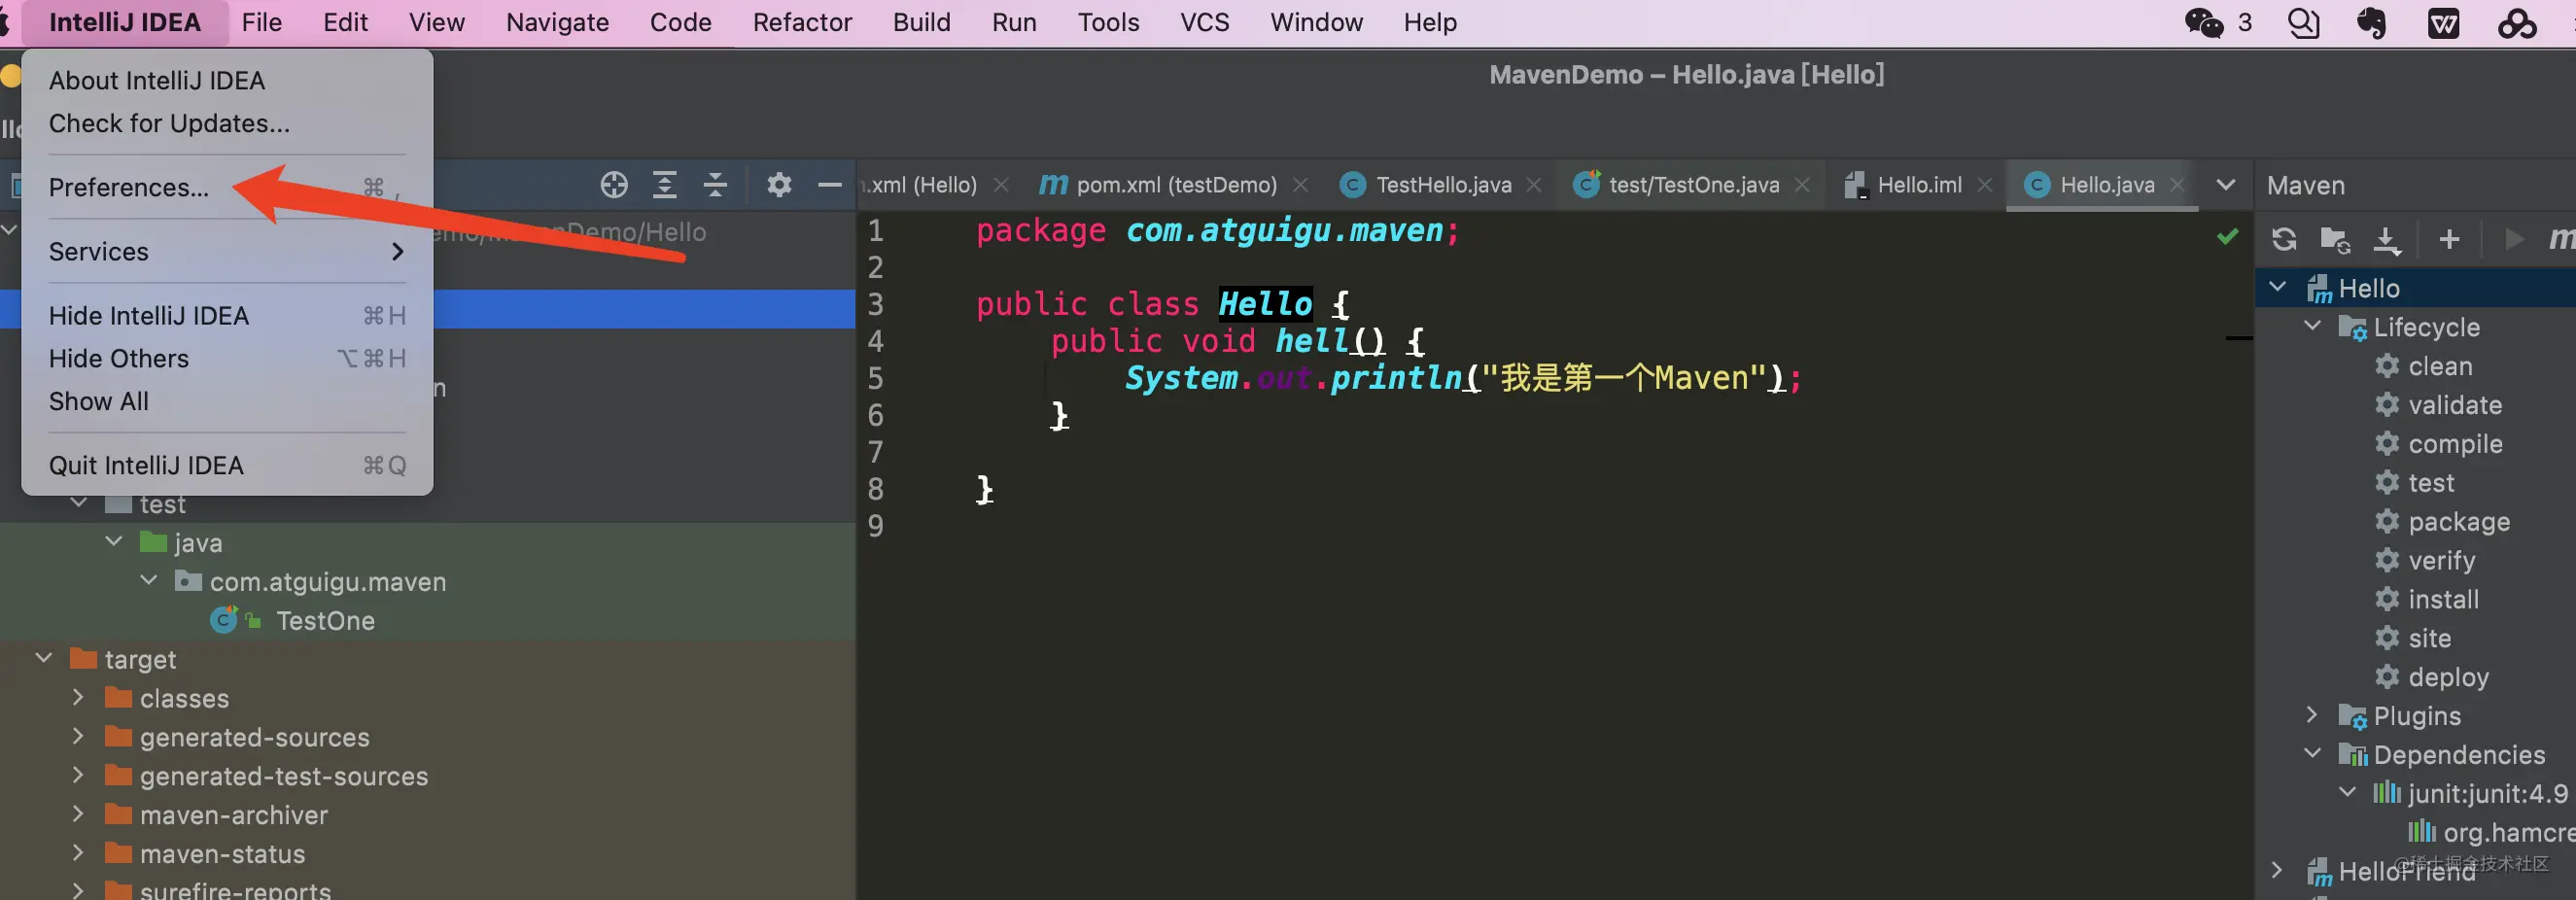The image size is (2576, 900).
Task: Close the Hello.java tab
Action: 2177,185
